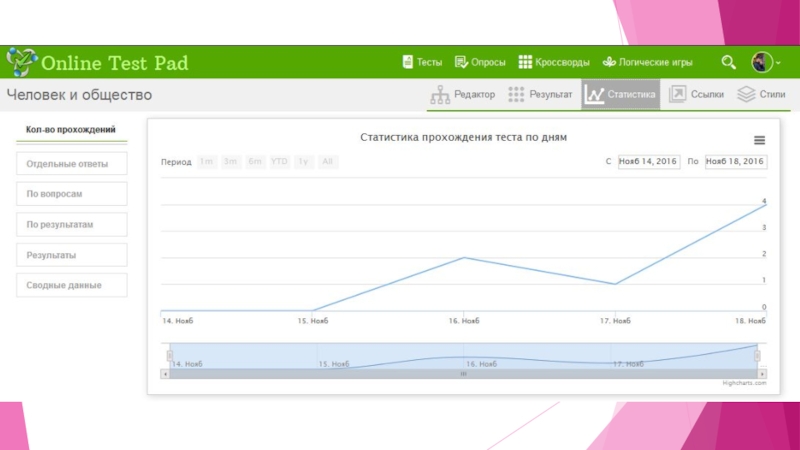Open Сводные данные statistics
Image resolution: width=800 pixels, height=450 pixels.
tap(72, 286)
